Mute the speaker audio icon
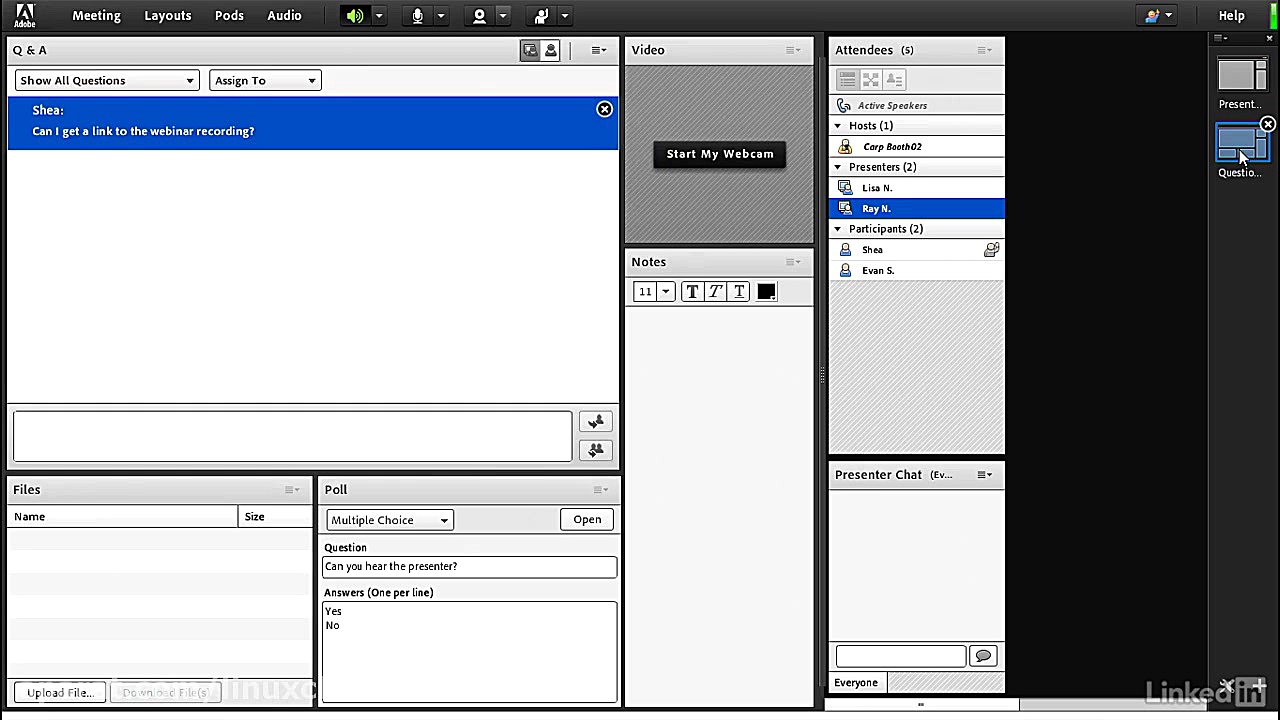The image size is (1280, 720). (355, 16)
